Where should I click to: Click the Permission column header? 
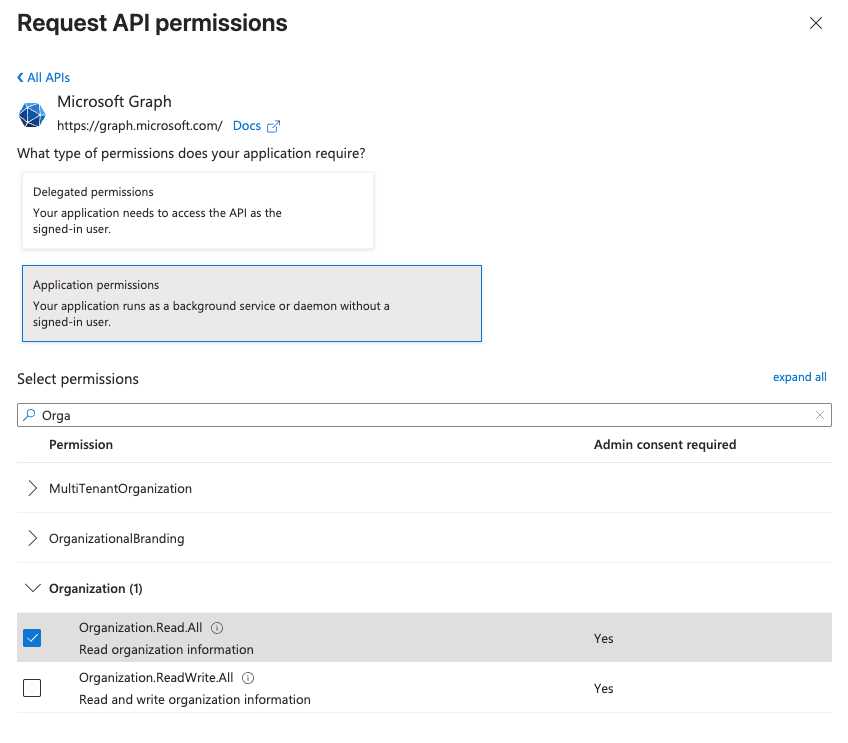tap(81, 444)
